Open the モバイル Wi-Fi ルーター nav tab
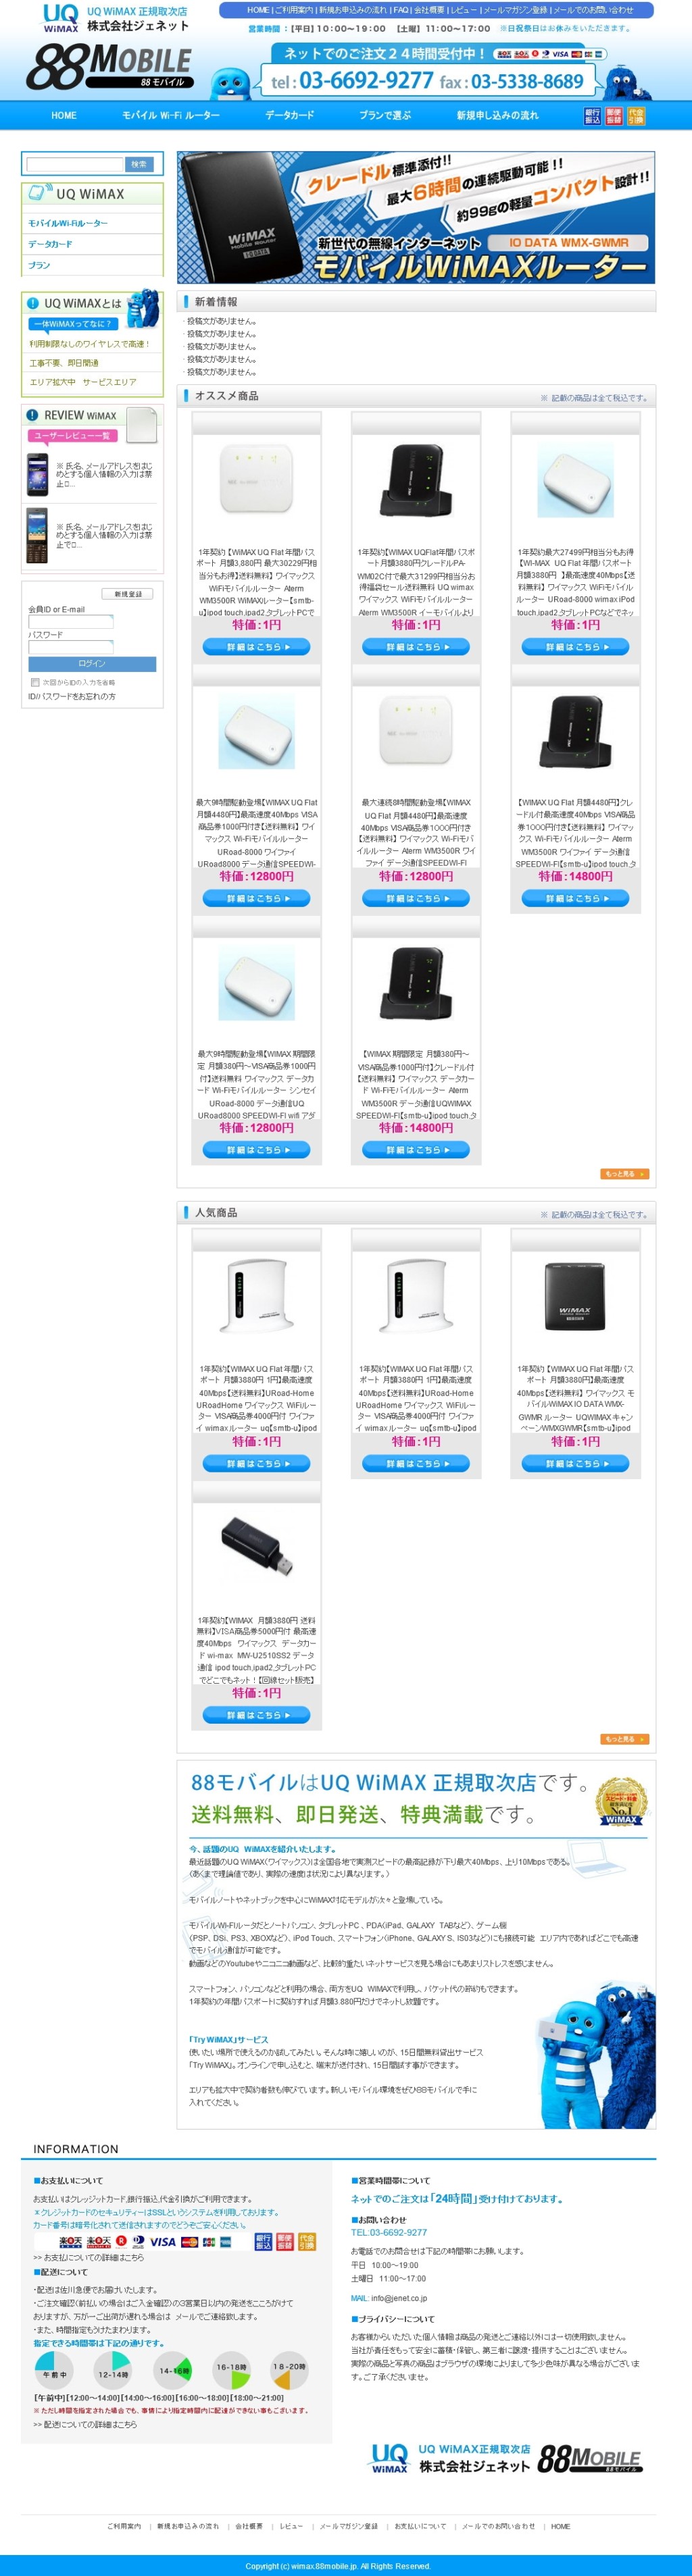Screen dimensions: 692x2576 tap(171, 116)
